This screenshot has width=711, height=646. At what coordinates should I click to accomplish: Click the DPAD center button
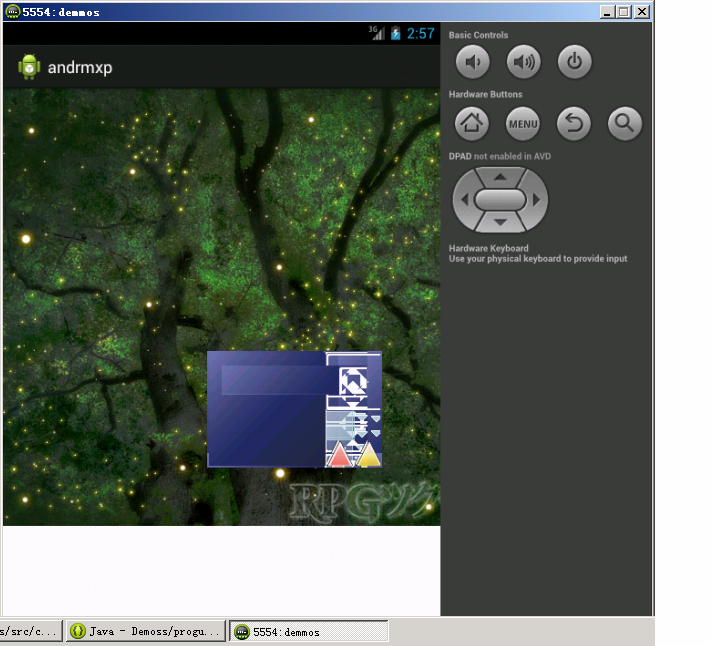500,199
